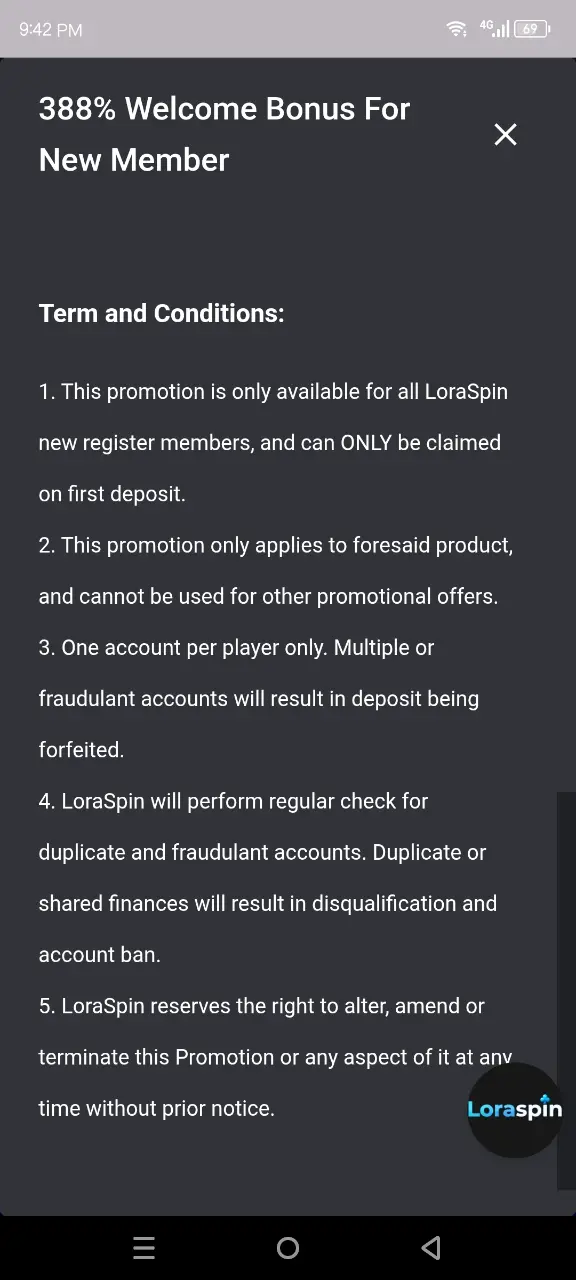Tap the Wi-Fi status icon
576x1280 pixels.
(457, 29)
